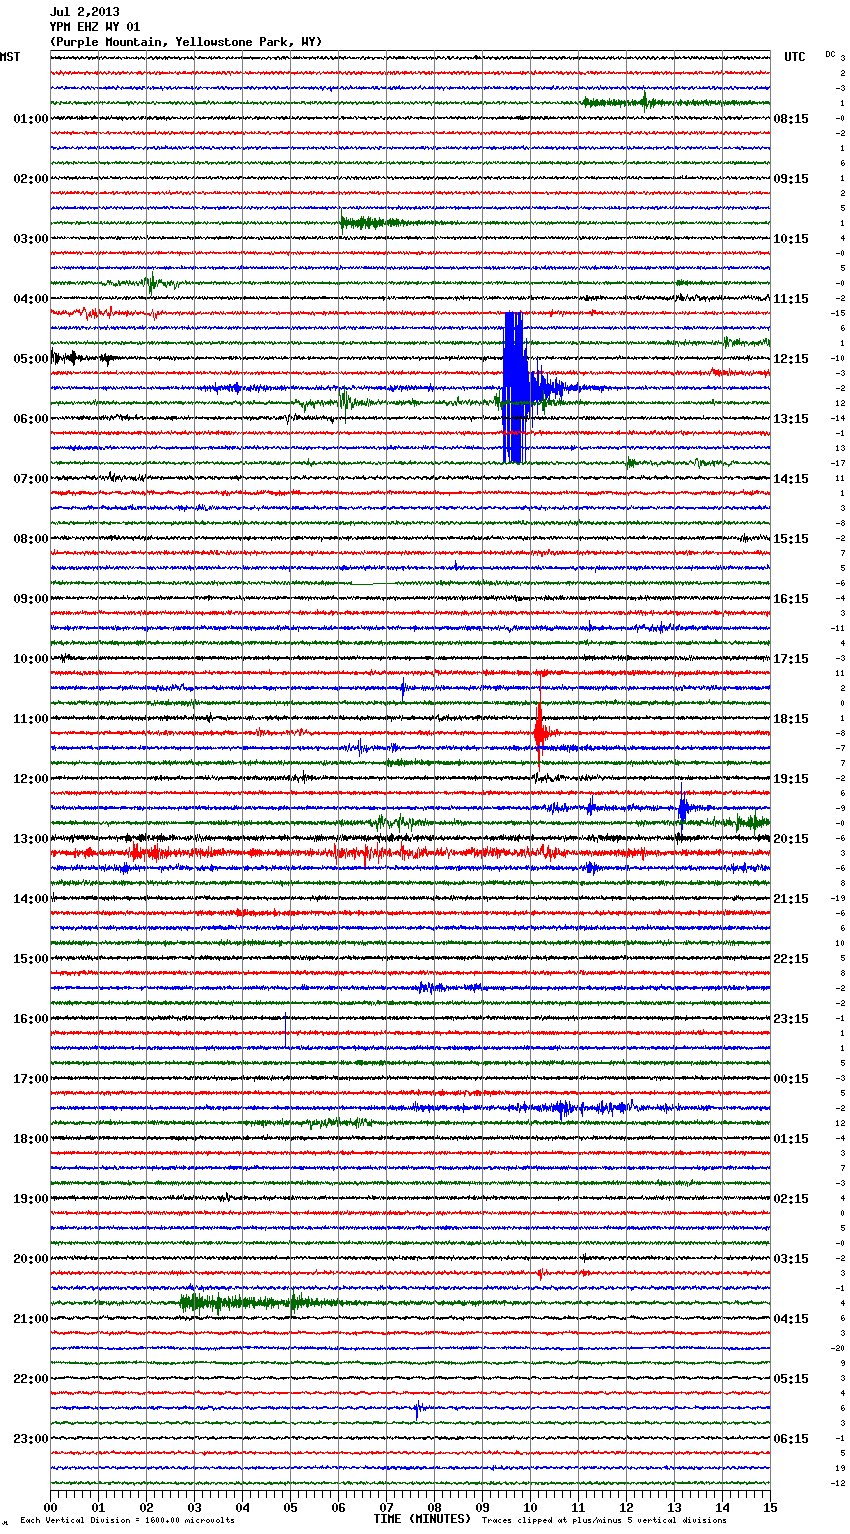850x1534 pixels.
Task: Select the 02:00 MST time label
Action: click(31, 179)
